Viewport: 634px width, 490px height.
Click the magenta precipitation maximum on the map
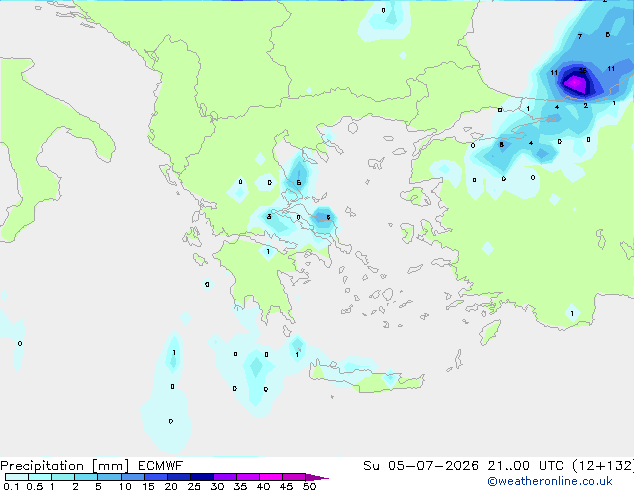pos(575,84)
